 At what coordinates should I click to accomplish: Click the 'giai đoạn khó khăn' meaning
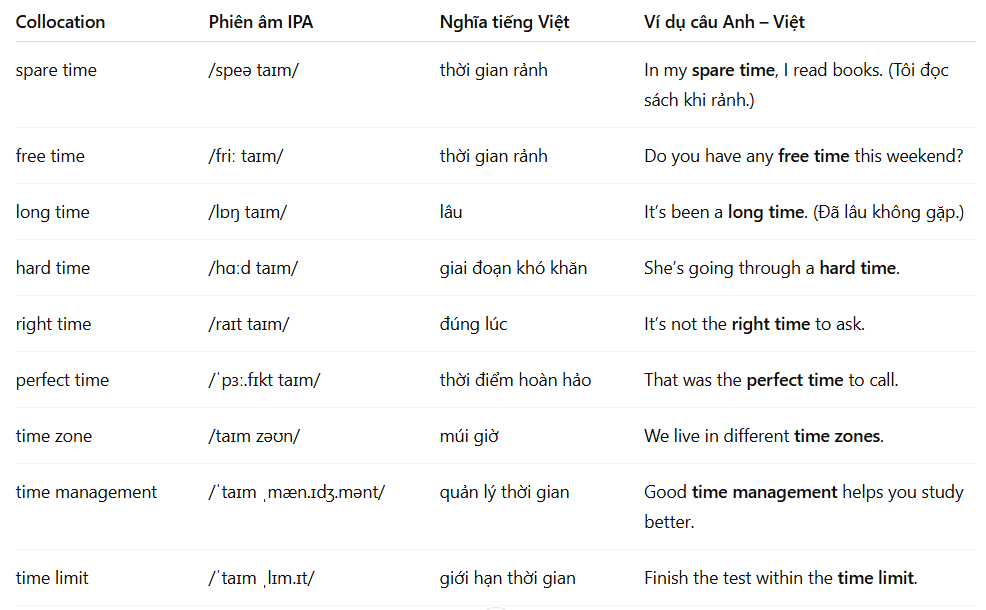(513, 268)
